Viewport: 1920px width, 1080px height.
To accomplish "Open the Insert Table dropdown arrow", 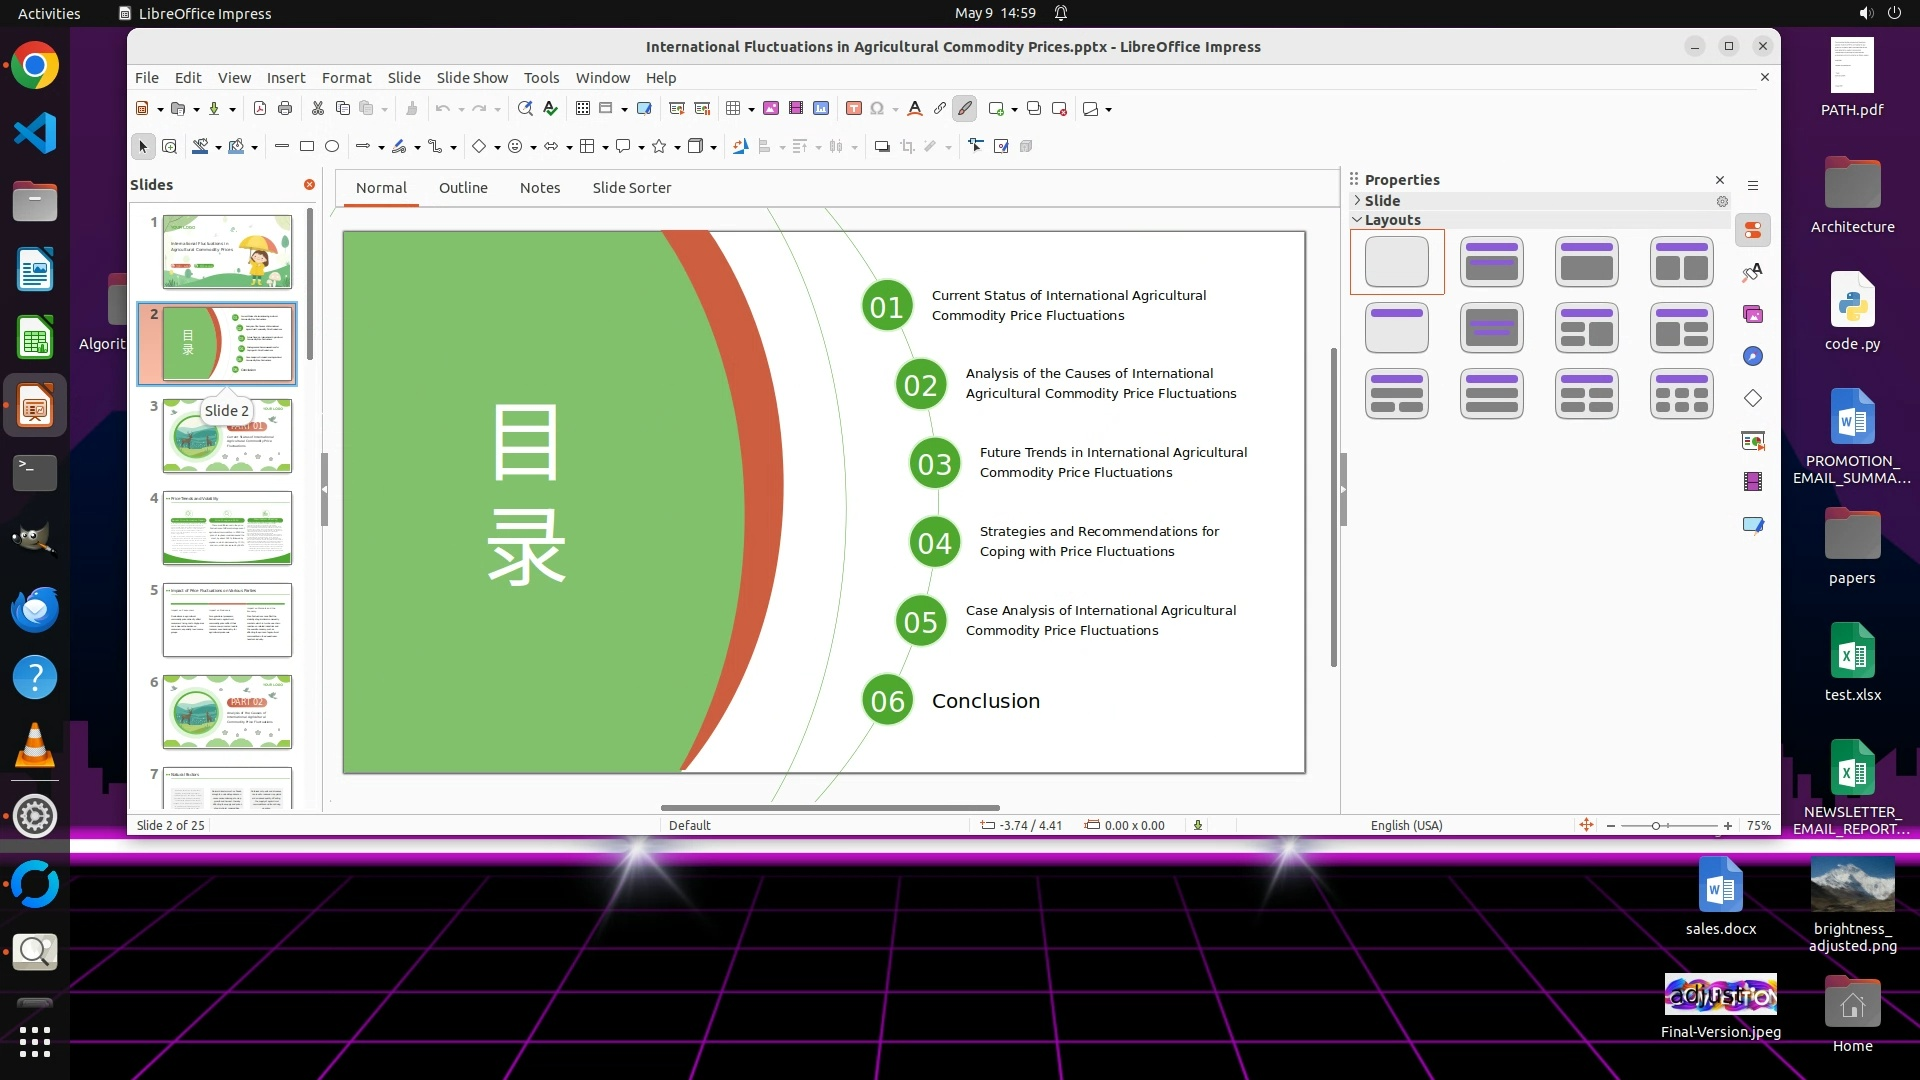I will tap(751, 110).
